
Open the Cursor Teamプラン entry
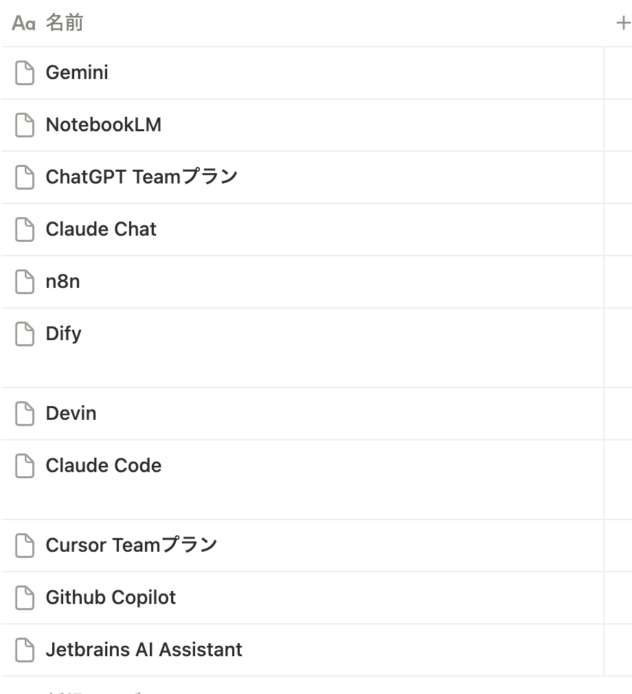131,545
